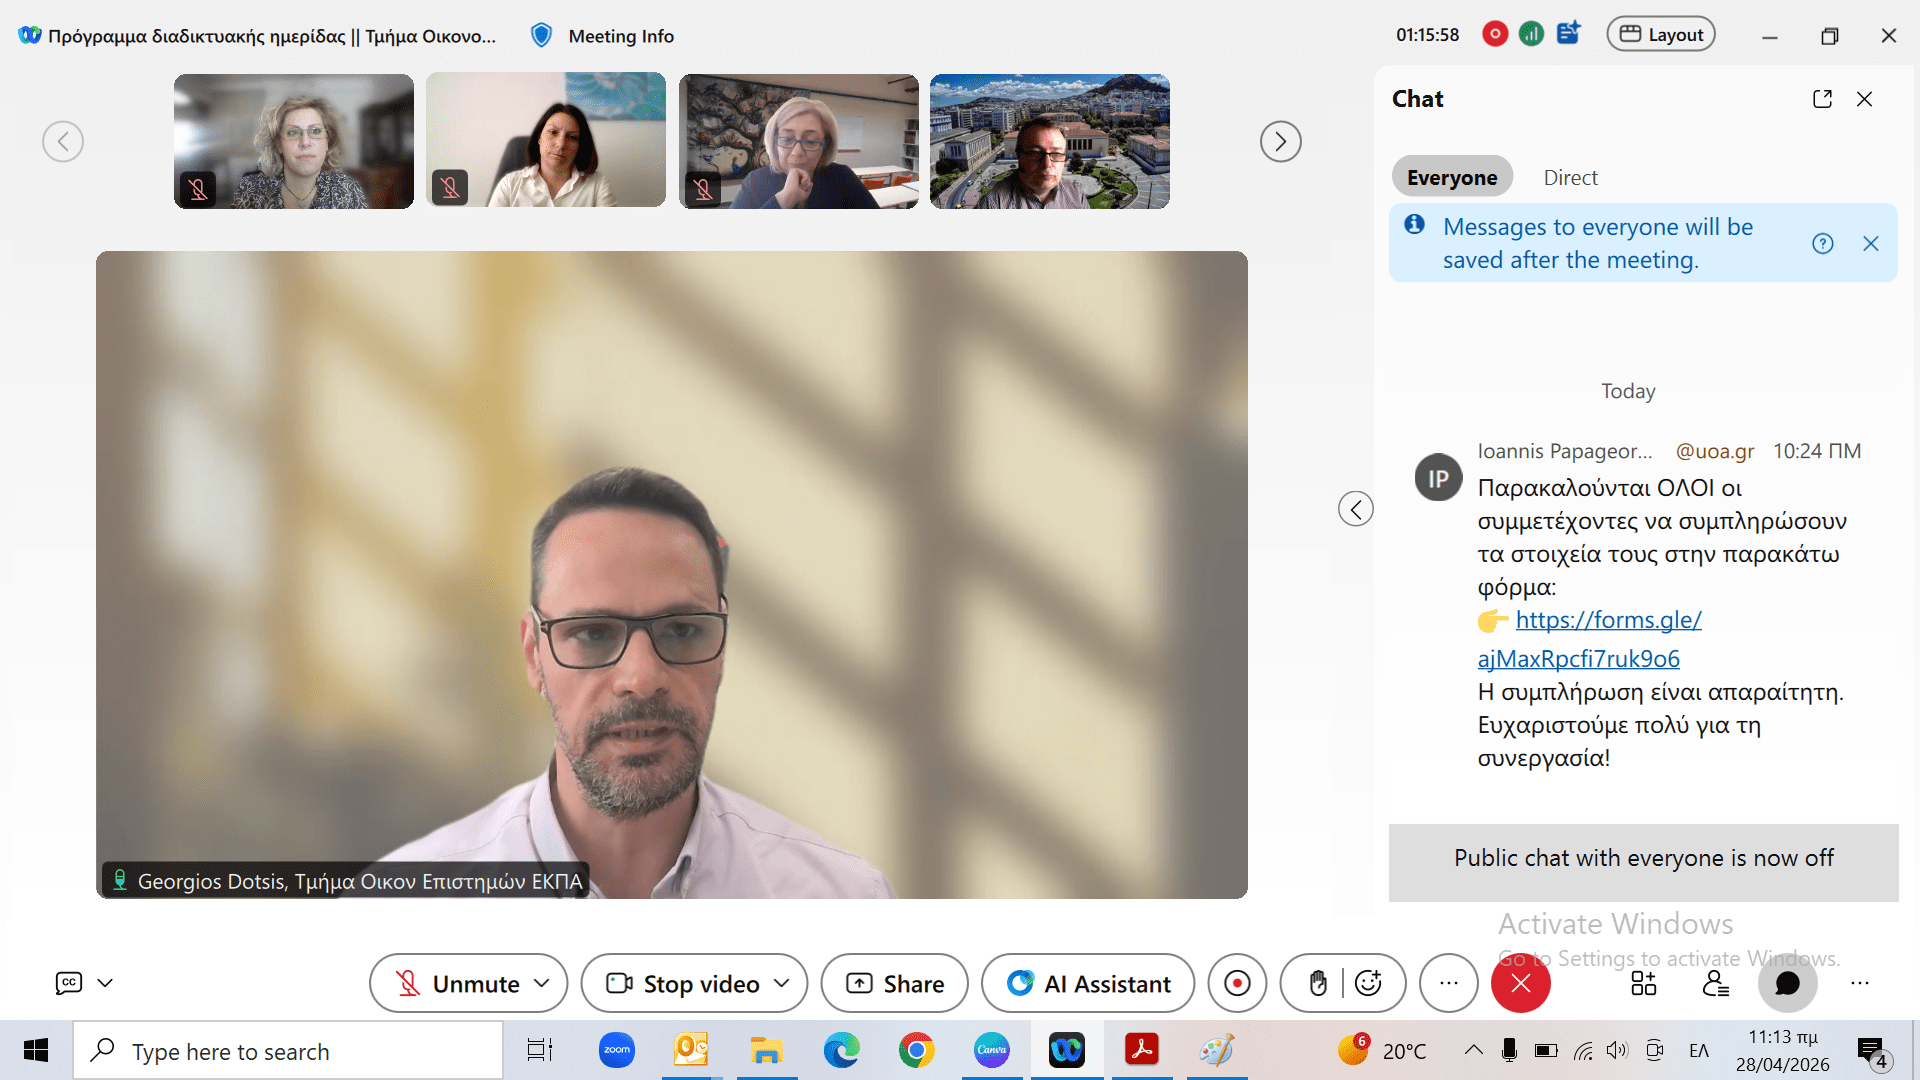Open the green audio statistics icon
The image size is (1920, 1080).
tap(1531, 34)
